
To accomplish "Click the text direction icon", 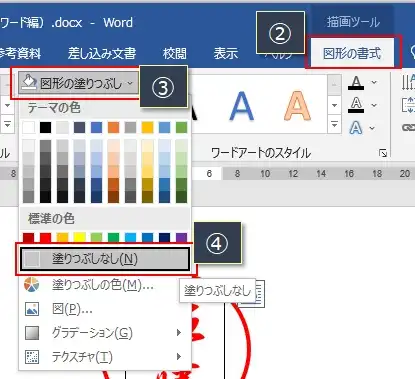I will 408,83.
